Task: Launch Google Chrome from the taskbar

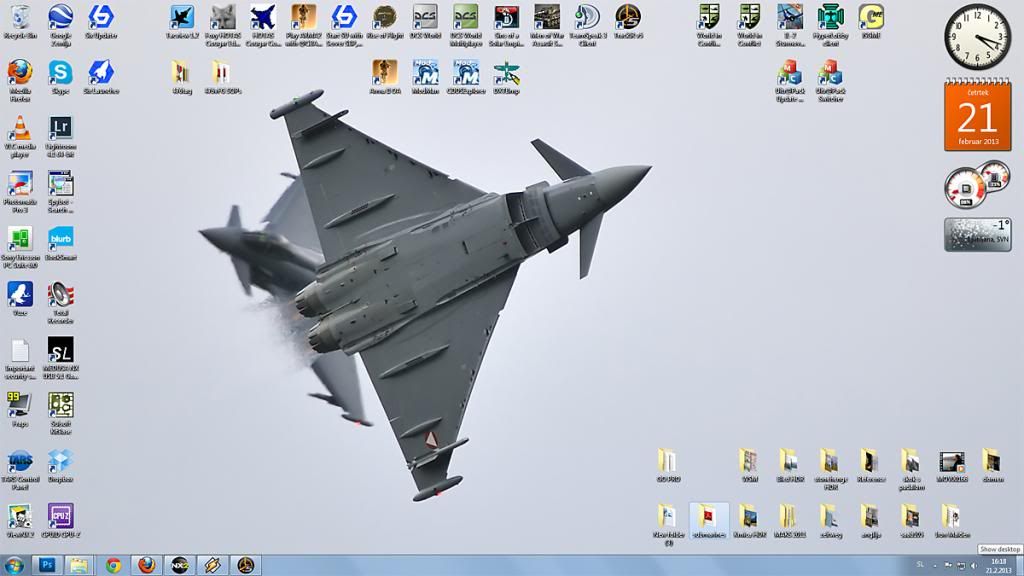Action: (112, 565)
